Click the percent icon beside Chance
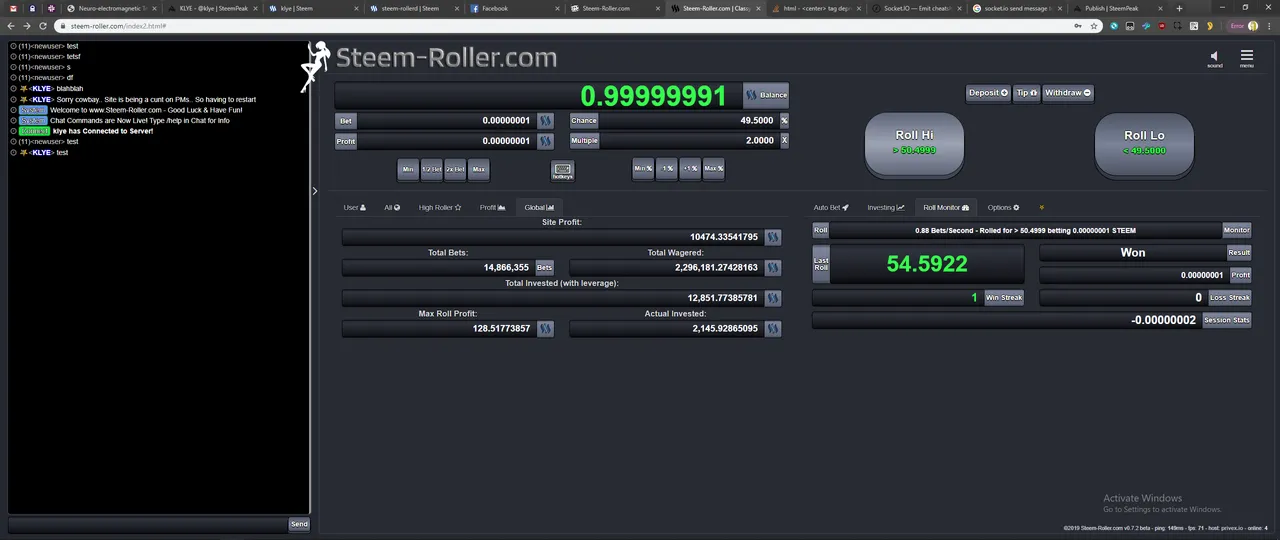 click(x=784, y=120)
